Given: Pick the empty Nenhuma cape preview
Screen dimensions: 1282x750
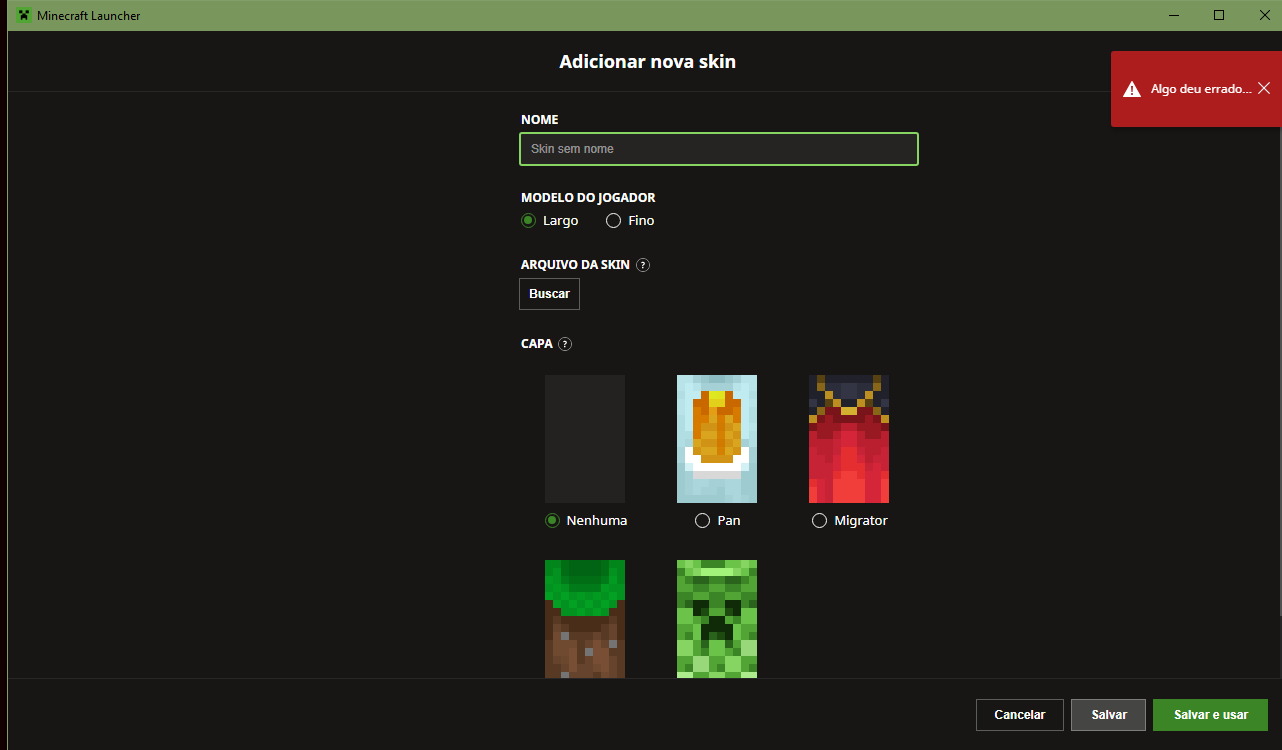Looking at the screenshot, I should click(585, 439).
